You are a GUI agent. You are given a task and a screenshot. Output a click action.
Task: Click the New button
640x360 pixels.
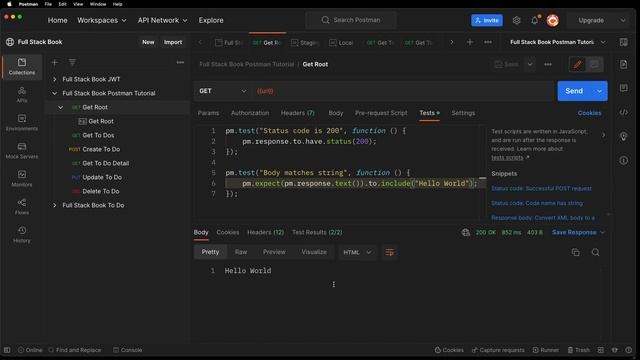[148, 42]
